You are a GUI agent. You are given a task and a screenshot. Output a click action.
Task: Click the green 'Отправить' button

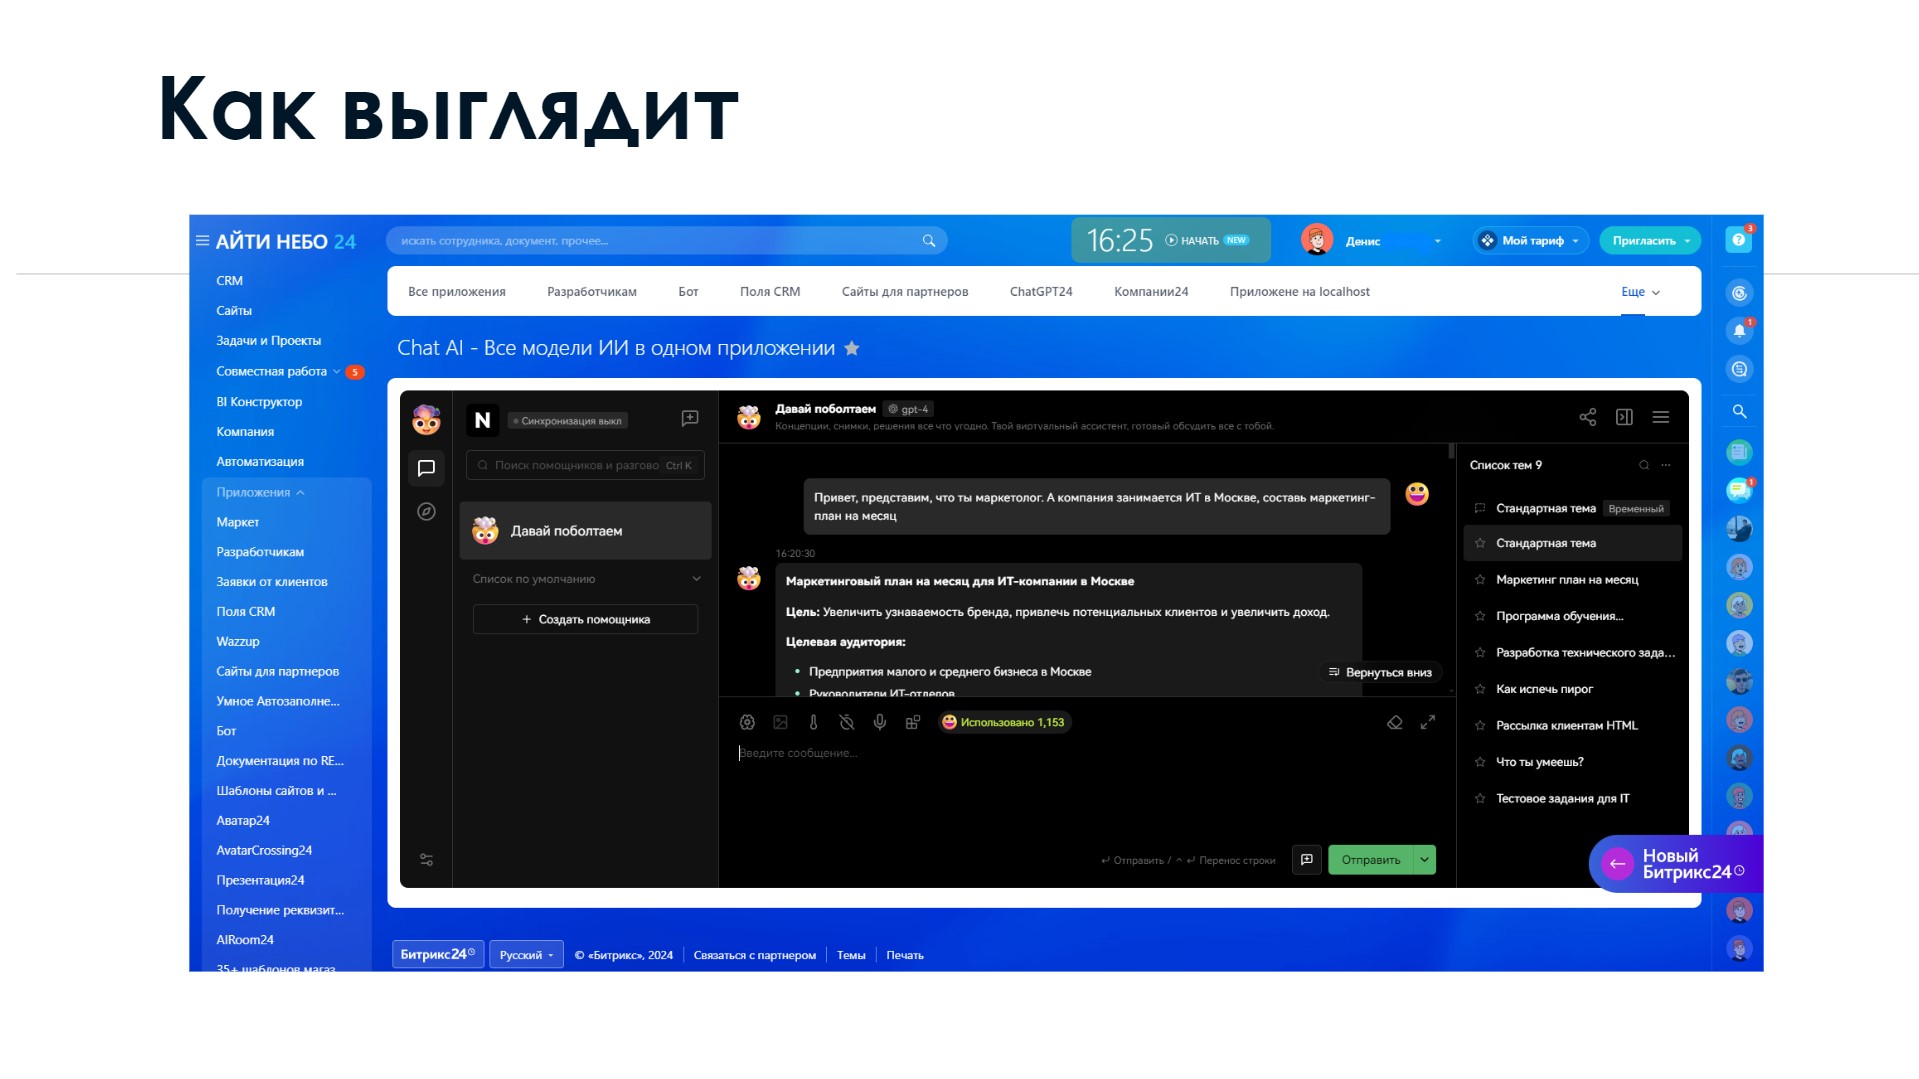click(1371, 860)
